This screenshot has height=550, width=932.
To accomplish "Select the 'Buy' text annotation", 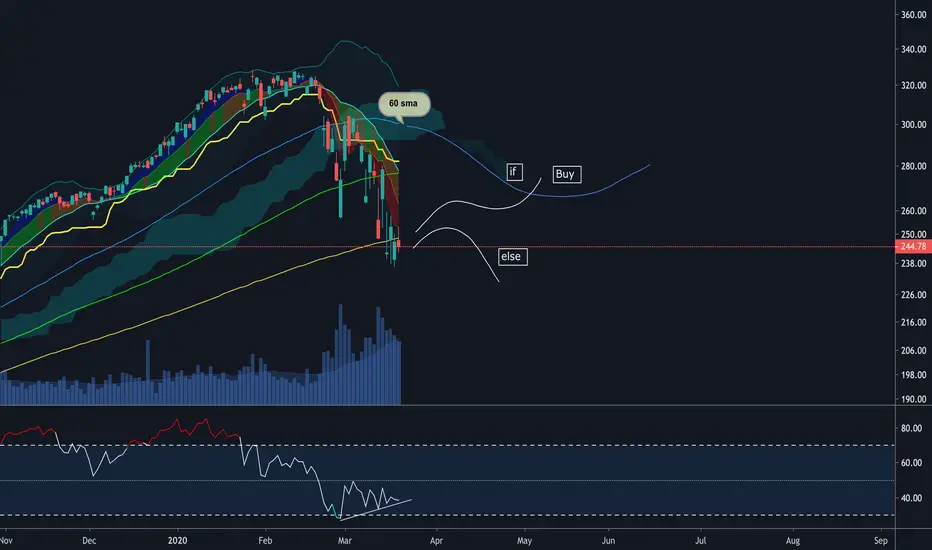I will (x=566, y=174).
